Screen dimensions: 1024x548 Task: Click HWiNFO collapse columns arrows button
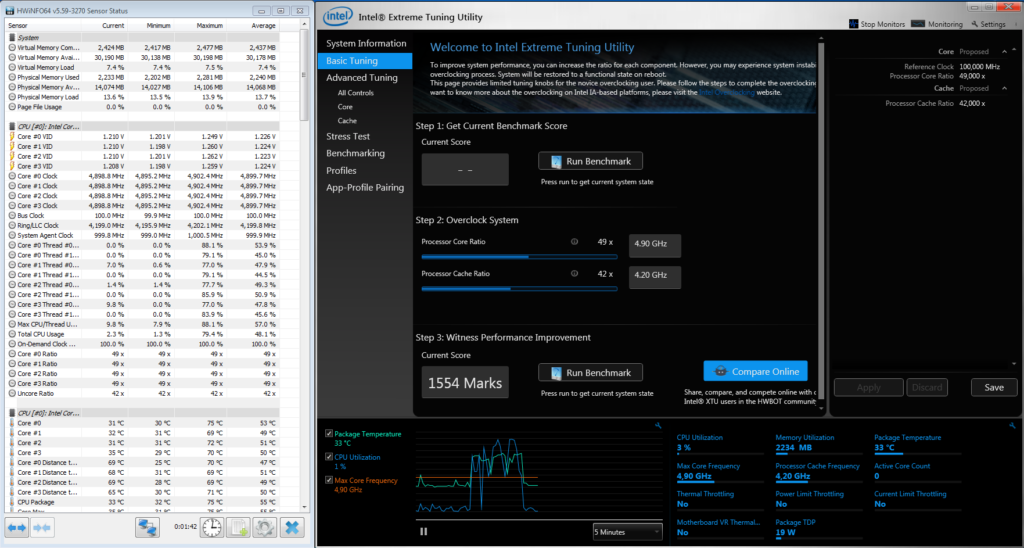click(x=42, y=527)
